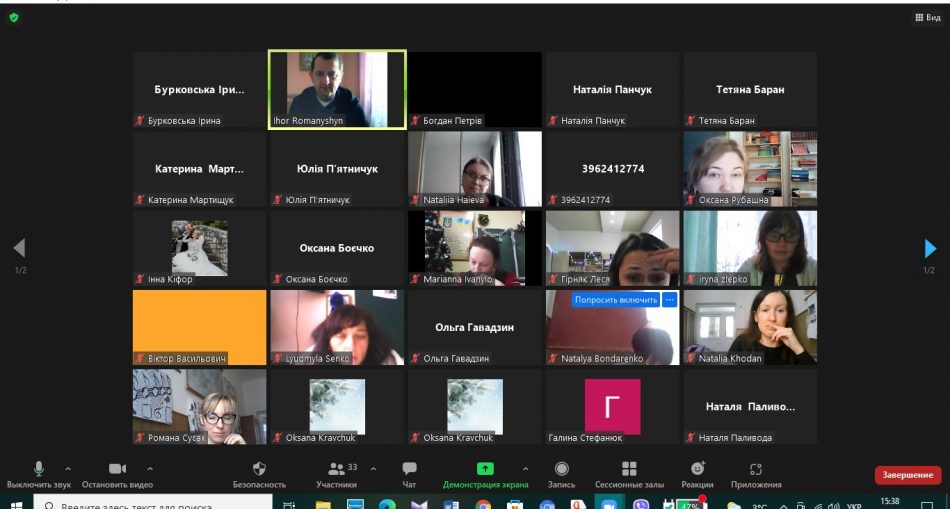Click Попросить включить button

[x=616, y=300]
